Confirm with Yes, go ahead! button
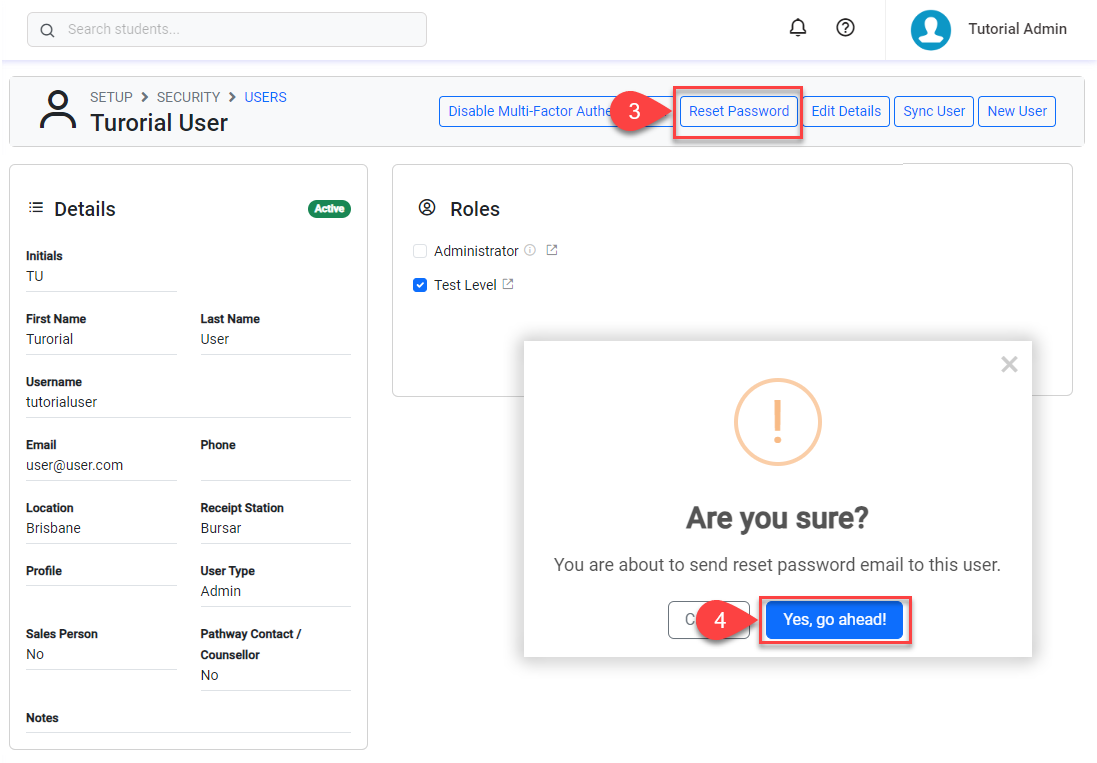This screenshot has height=763, width=1097. 834,620
